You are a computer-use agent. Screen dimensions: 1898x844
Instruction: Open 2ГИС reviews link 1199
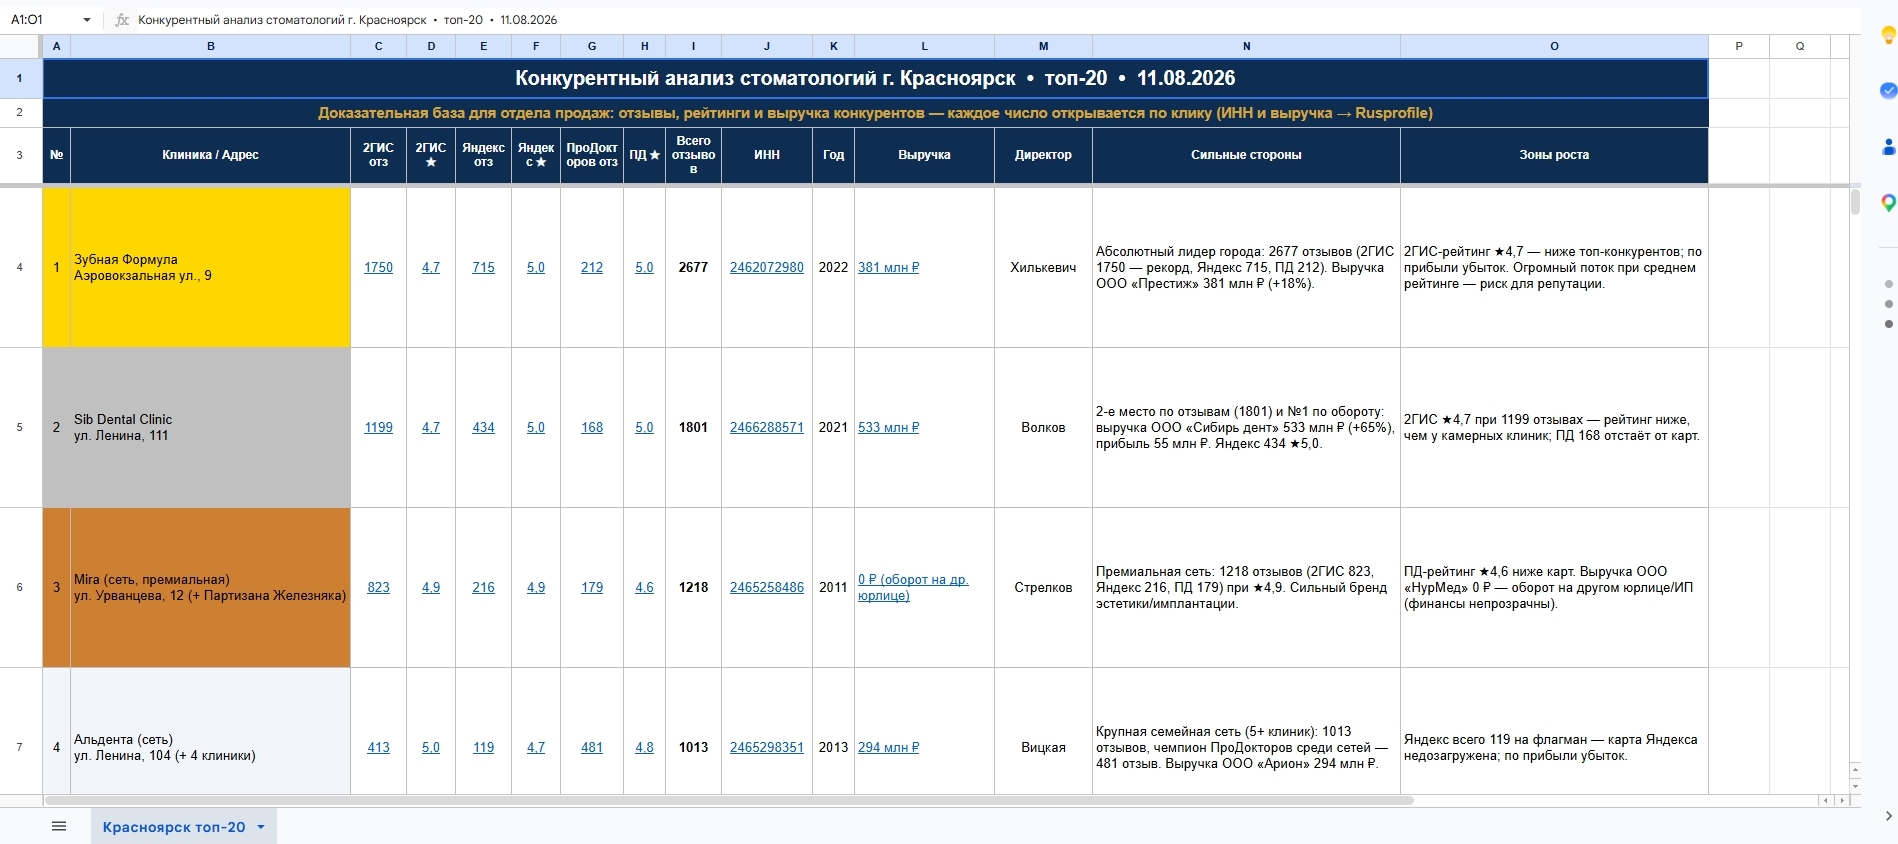click(x=378, y=427)
